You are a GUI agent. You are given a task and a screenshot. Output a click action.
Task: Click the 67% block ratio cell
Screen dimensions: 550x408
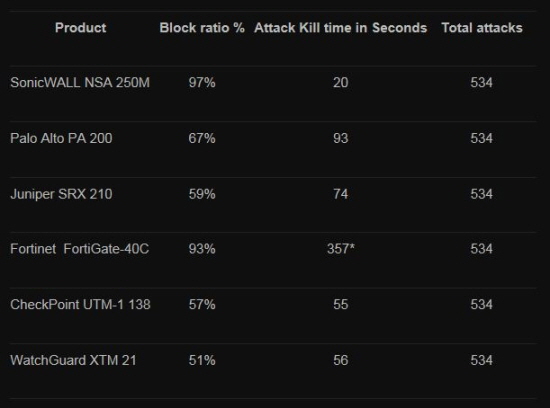[202, 138]
